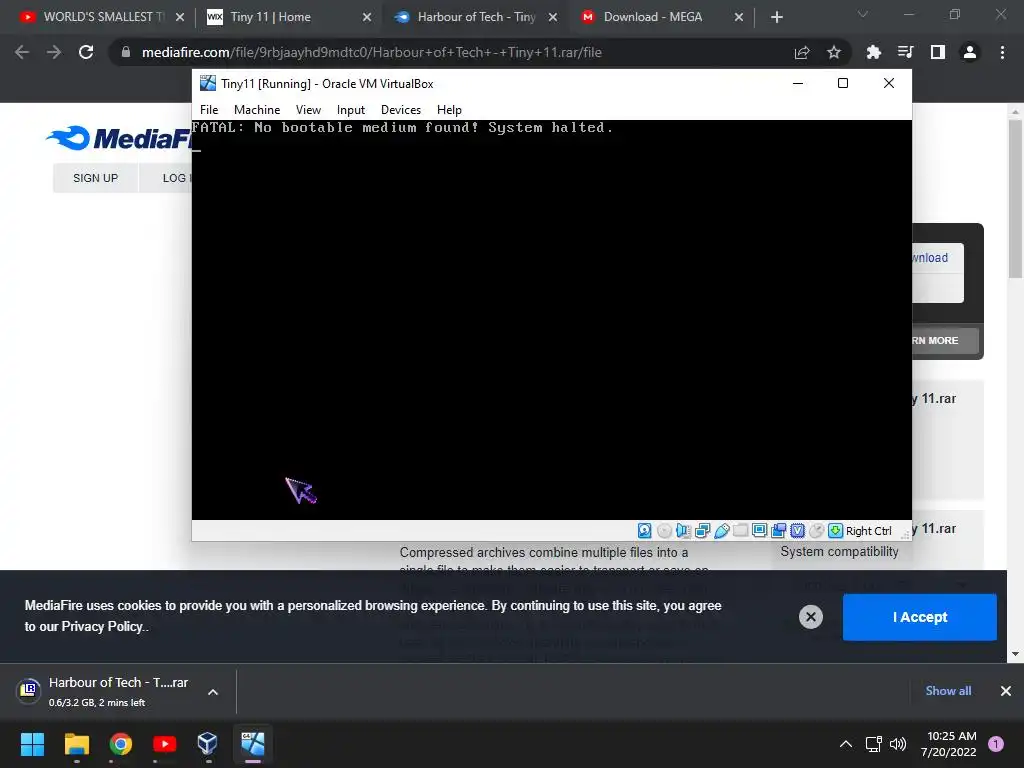Close the Download - MEGA tab
The image size is (1024, 768).
click(739, 17)
